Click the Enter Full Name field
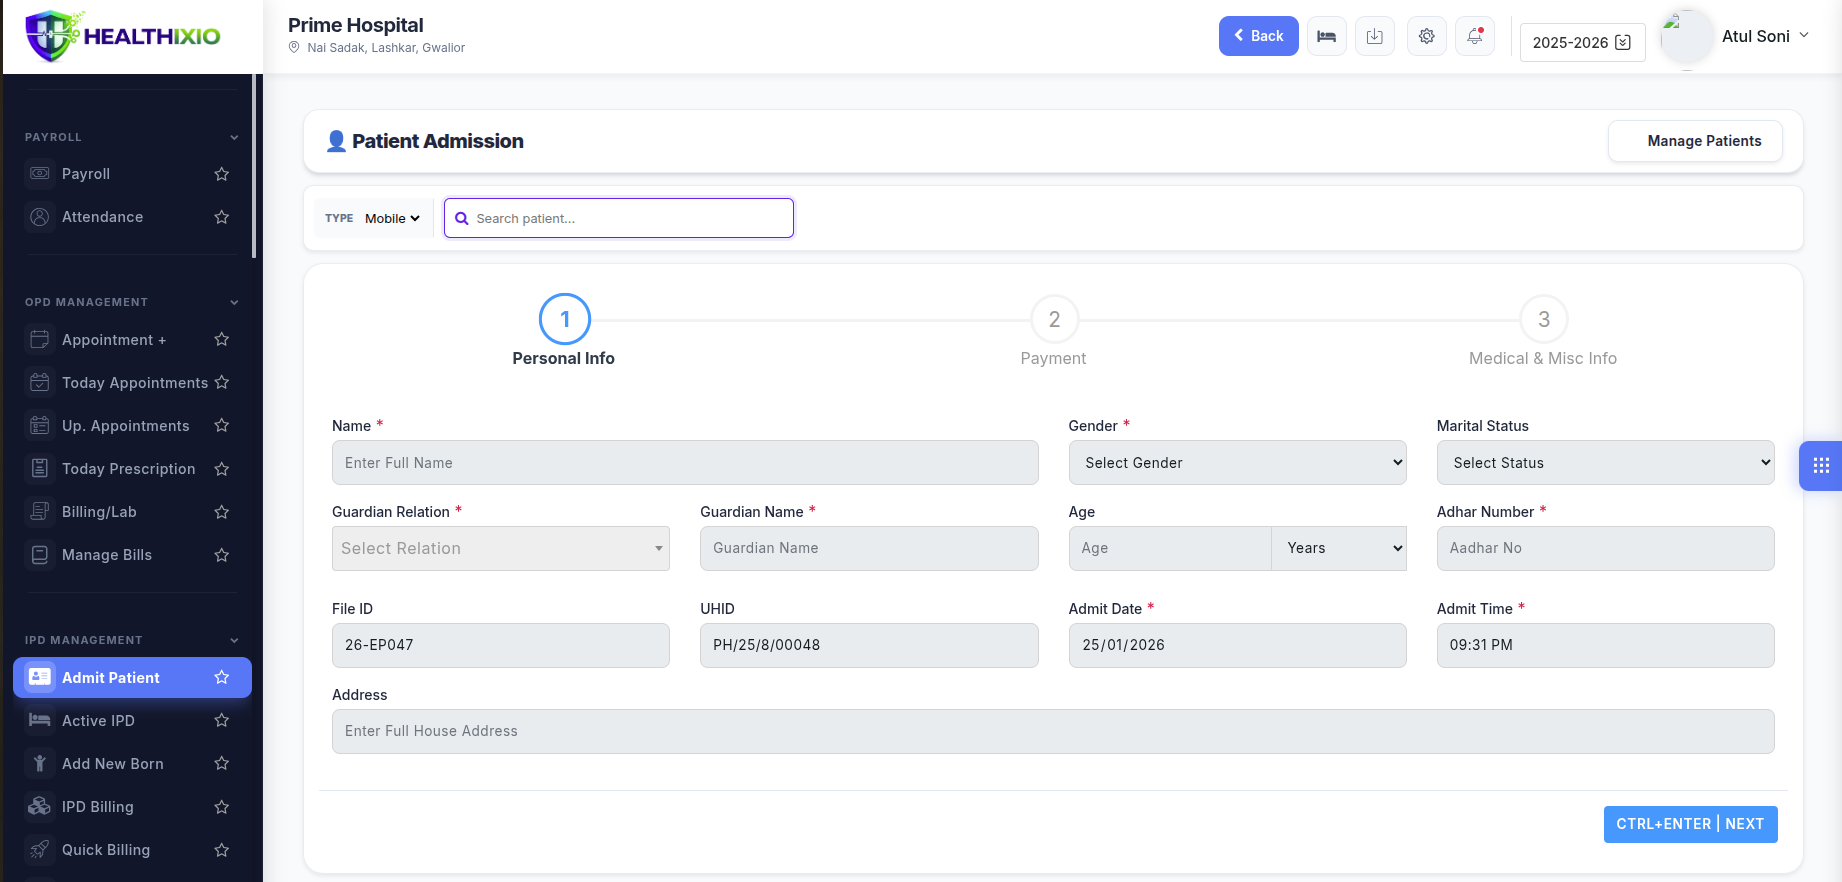 (685, 463)
